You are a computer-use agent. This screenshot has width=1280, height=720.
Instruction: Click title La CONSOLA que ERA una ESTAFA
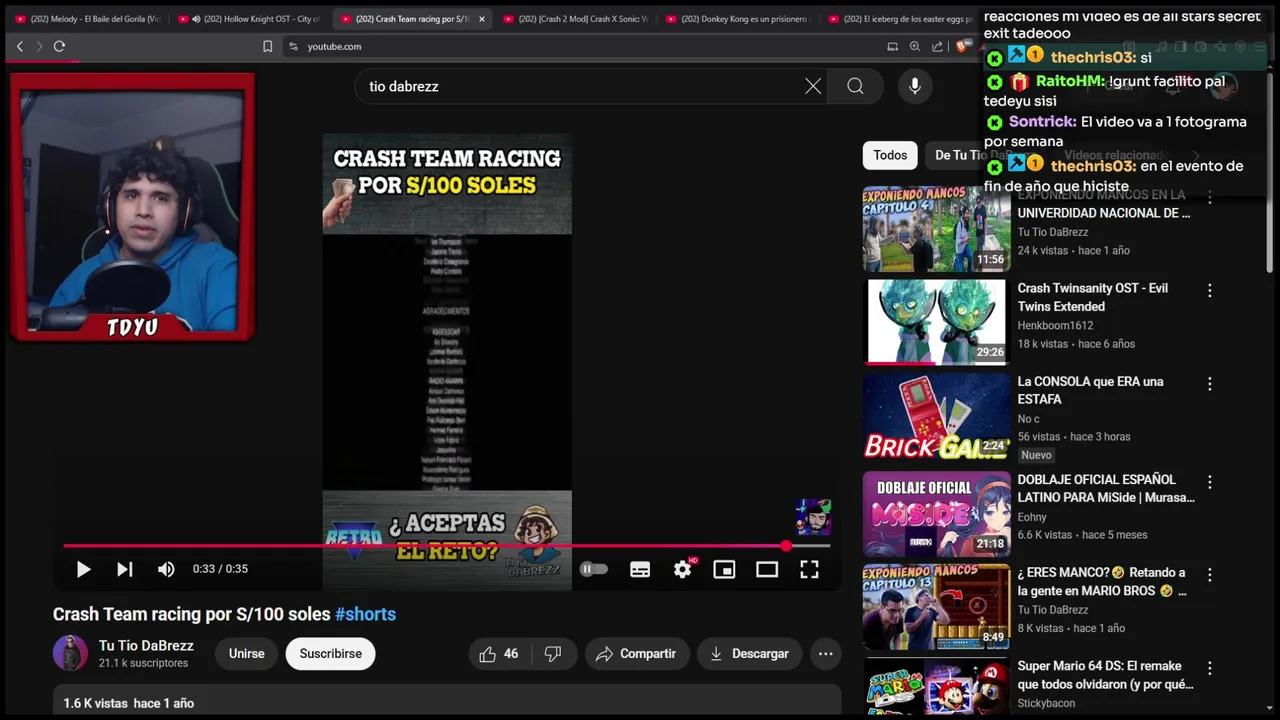tap(1091, 390)
